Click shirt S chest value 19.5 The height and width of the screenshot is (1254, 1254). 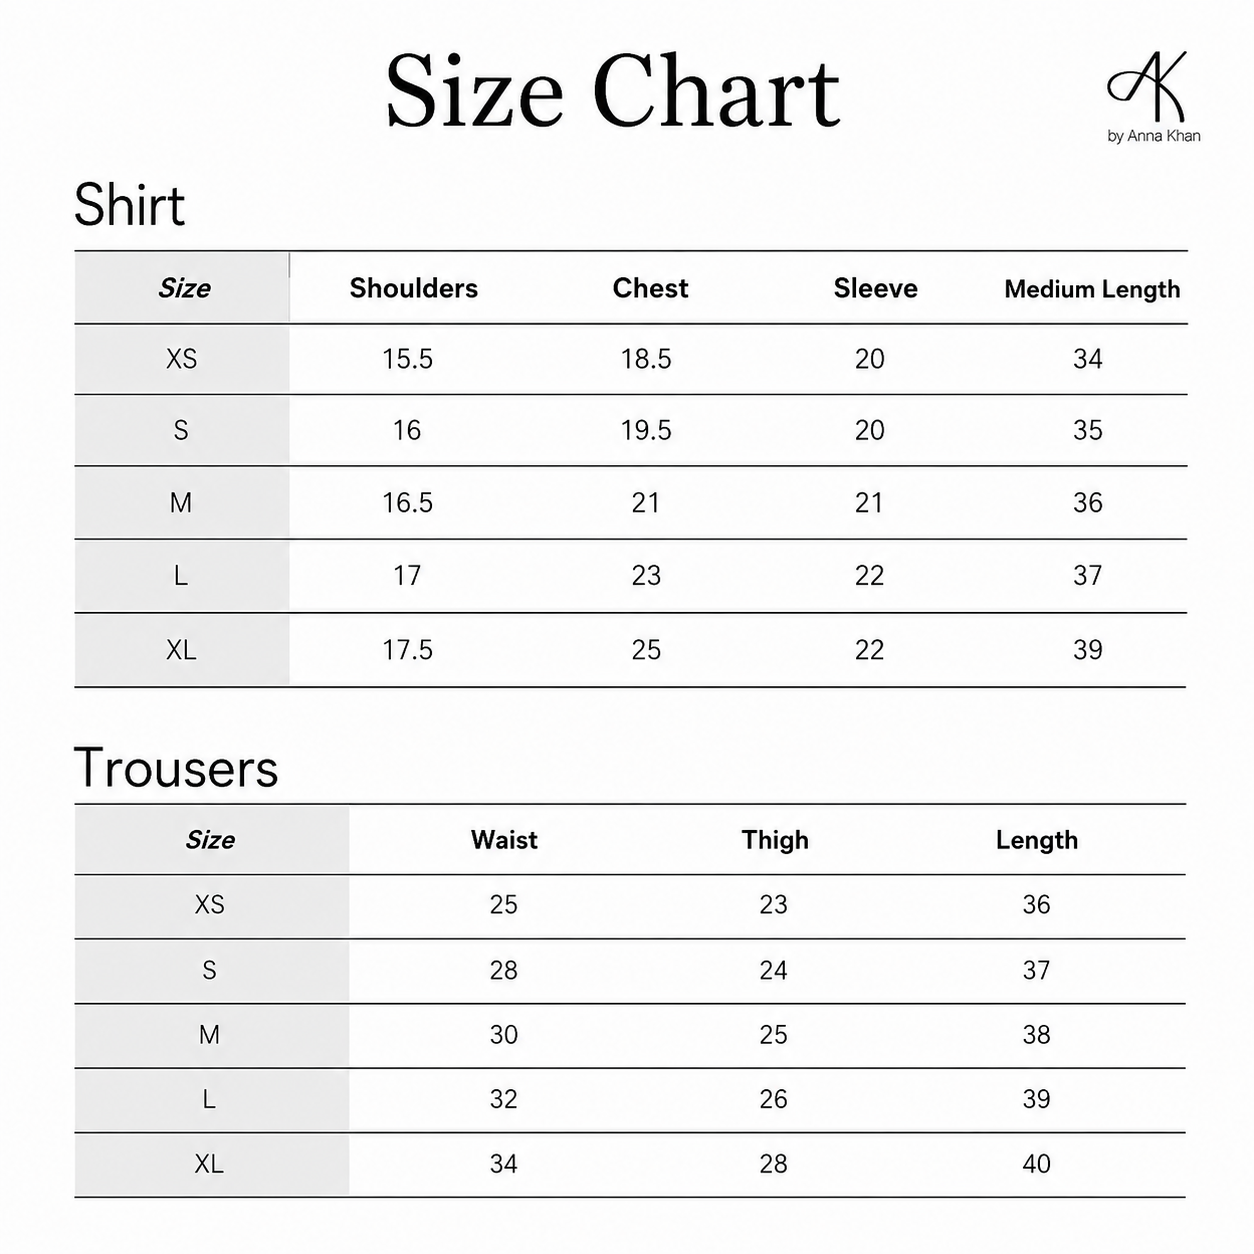point(646,430)
